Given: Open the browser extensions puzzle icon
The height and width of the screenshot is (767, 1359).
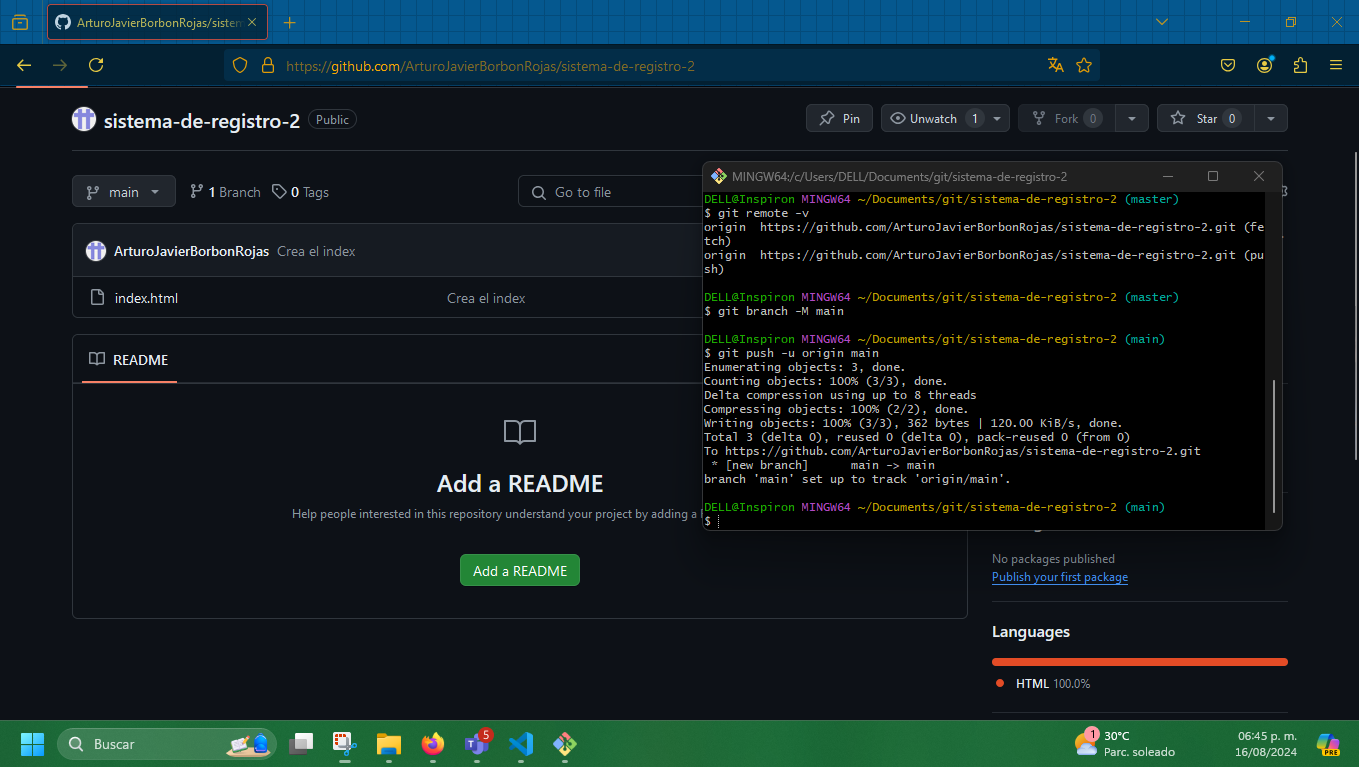Looking at the screenshot, I should (x=1300, y=65).
